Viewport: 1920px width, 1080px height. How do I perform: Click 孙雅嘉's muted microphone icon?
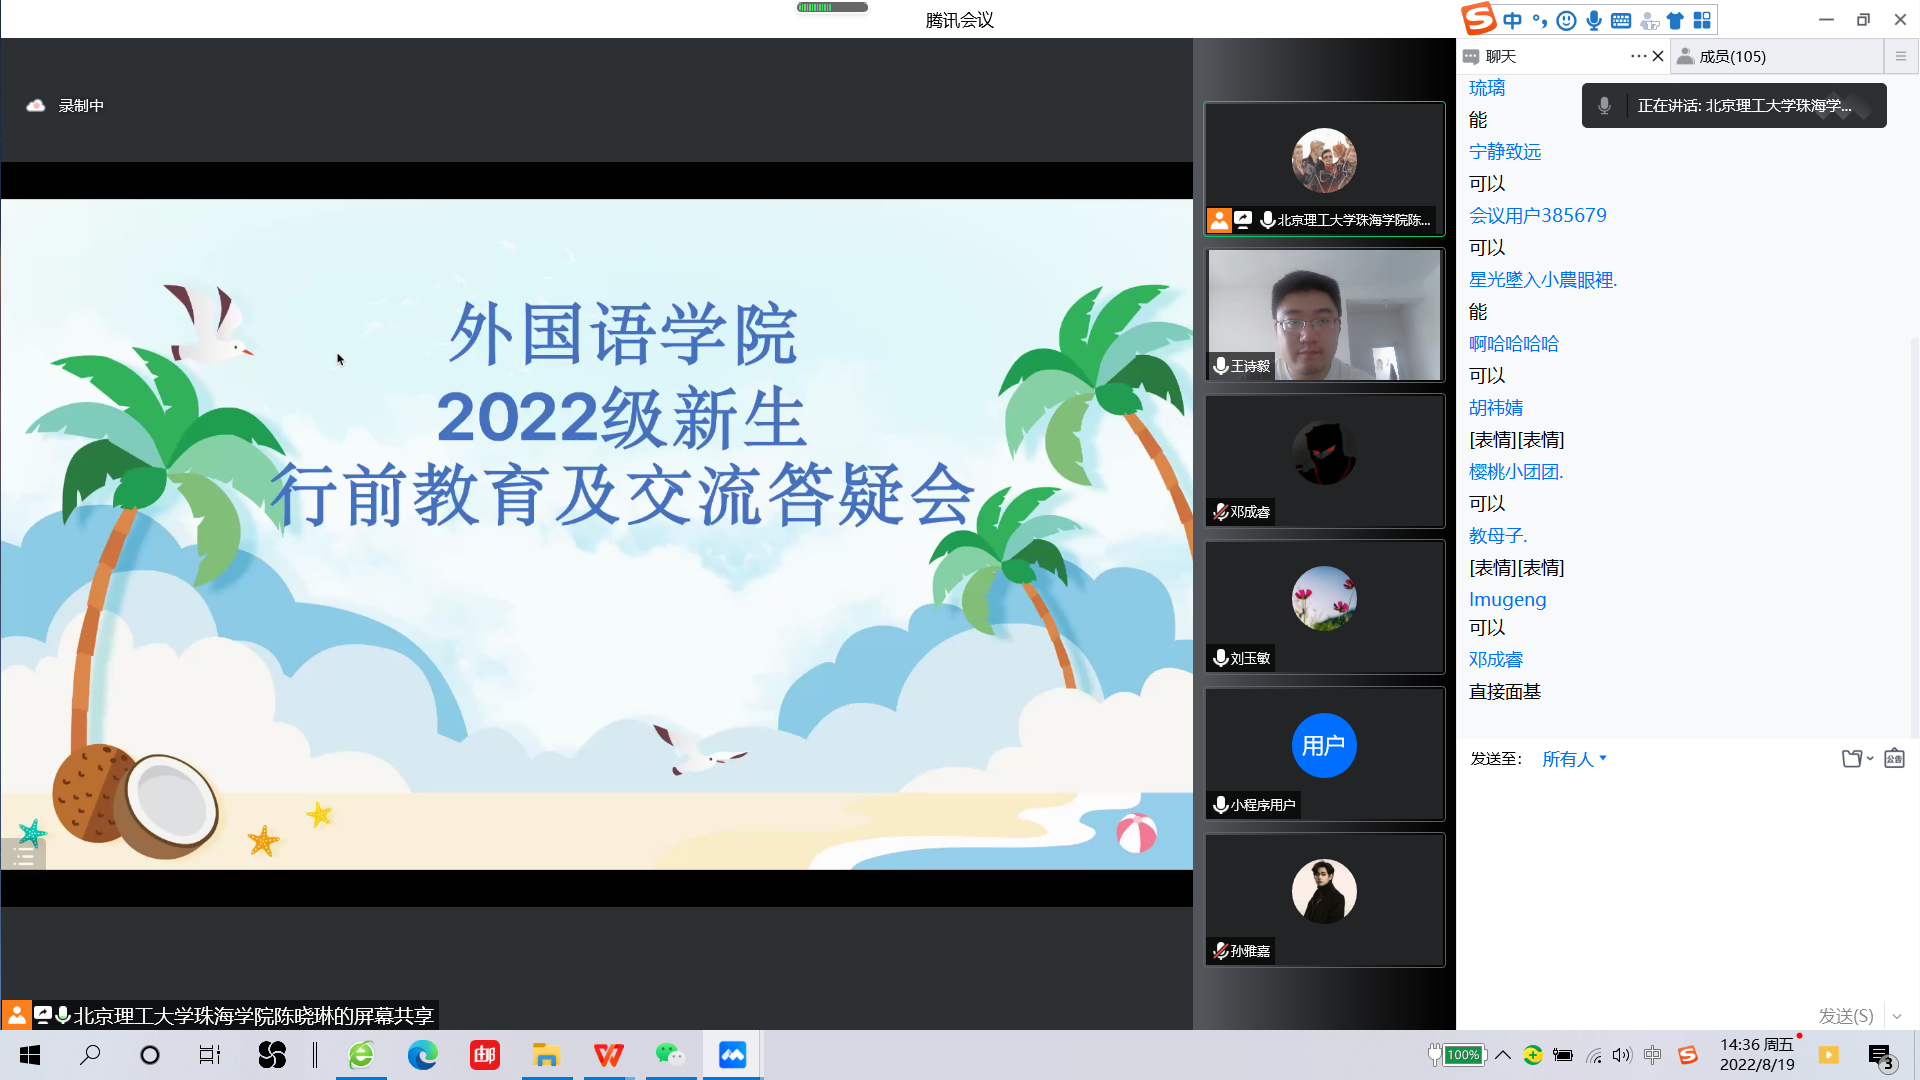[x=1220, y=951]
